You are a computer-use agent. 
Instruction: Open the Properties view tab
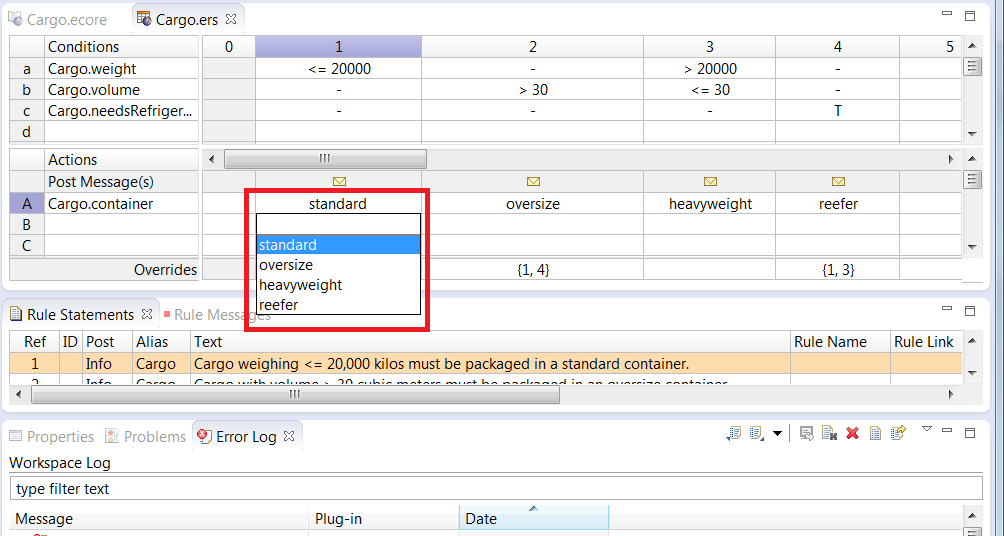click(53, 437)
